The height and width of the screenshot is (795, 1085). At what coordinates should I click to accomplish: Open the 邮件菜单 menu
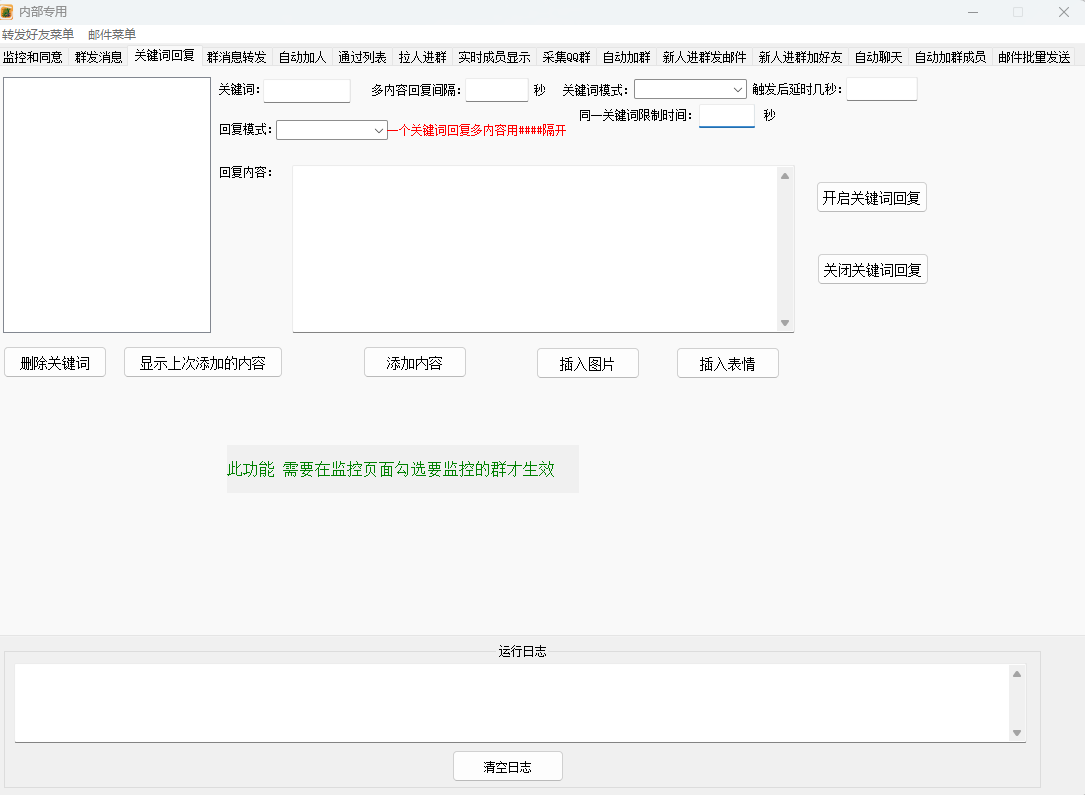(x=112, y=34)
